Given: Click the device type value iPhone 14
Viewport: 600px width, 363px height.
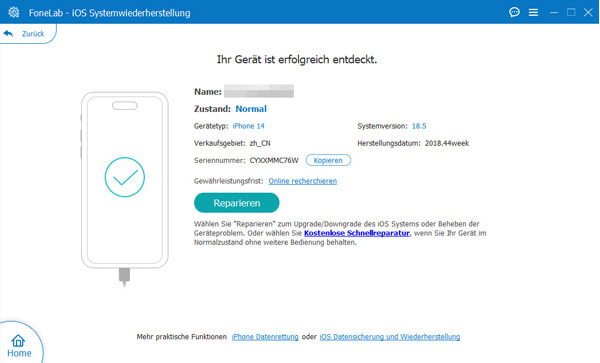Looking at the screenshot, I should [248, 126].
